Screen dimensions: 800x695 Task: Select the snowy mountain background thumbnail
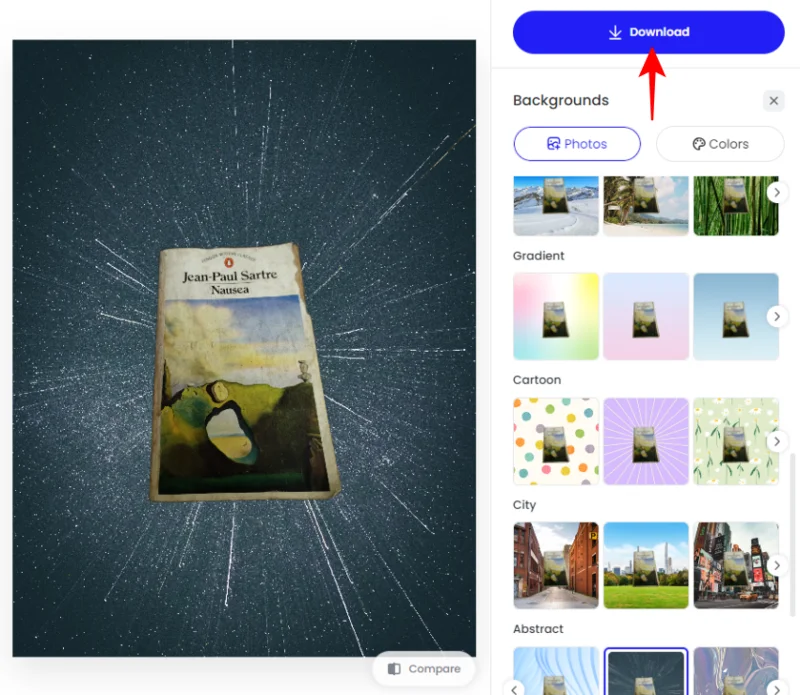coord(556,206)
